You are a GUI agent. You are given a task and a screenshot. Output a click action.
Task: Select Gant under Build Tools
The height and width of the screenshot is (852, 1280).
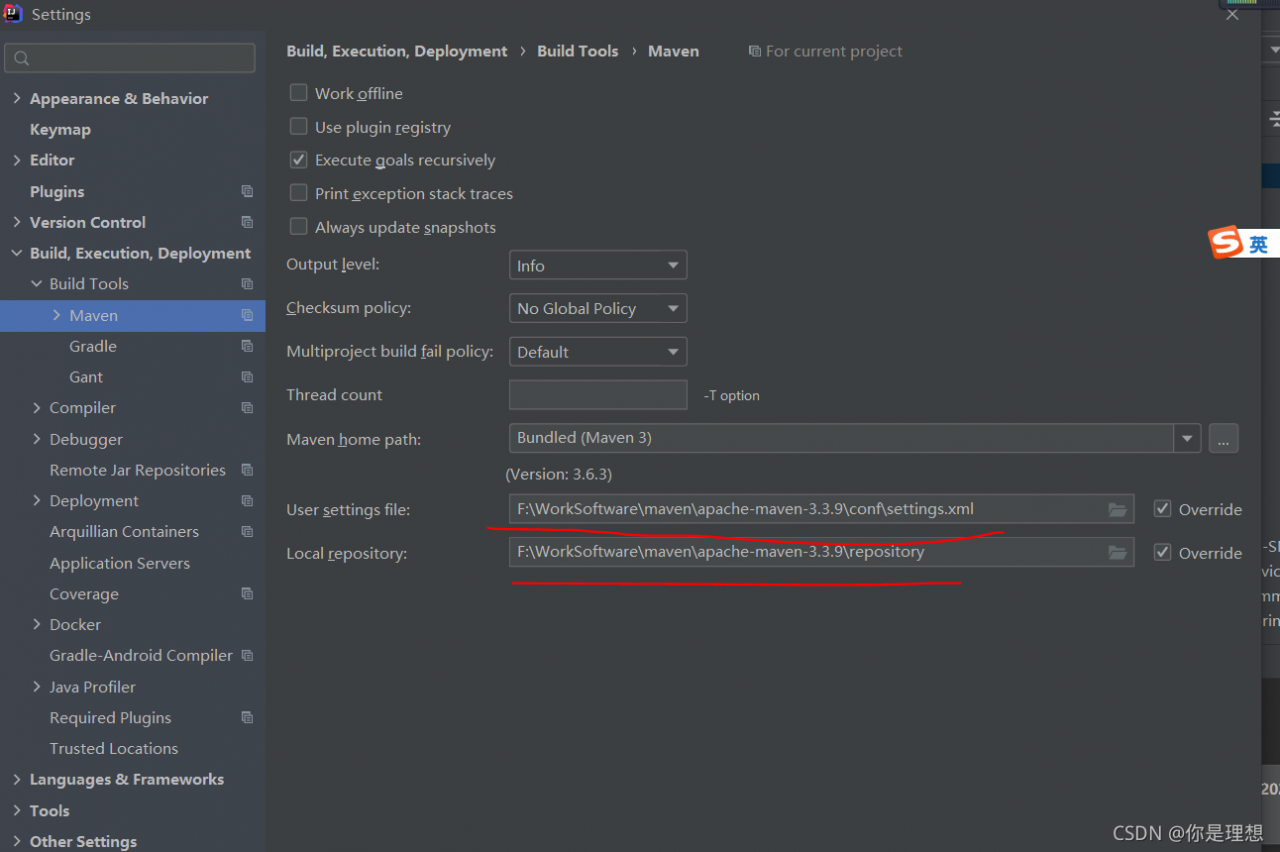click(86, 377)
